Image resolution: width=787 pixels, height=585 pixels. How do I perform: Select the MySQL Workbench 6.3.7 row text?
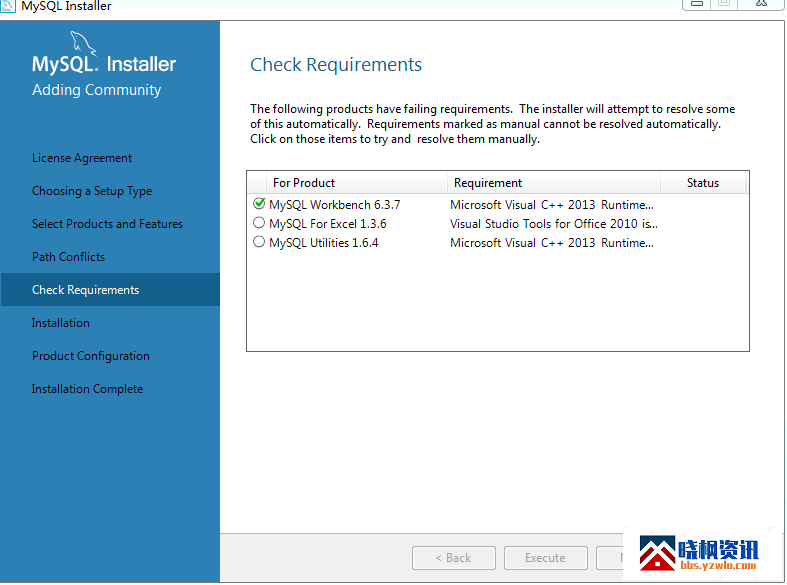tap(335, 205)
